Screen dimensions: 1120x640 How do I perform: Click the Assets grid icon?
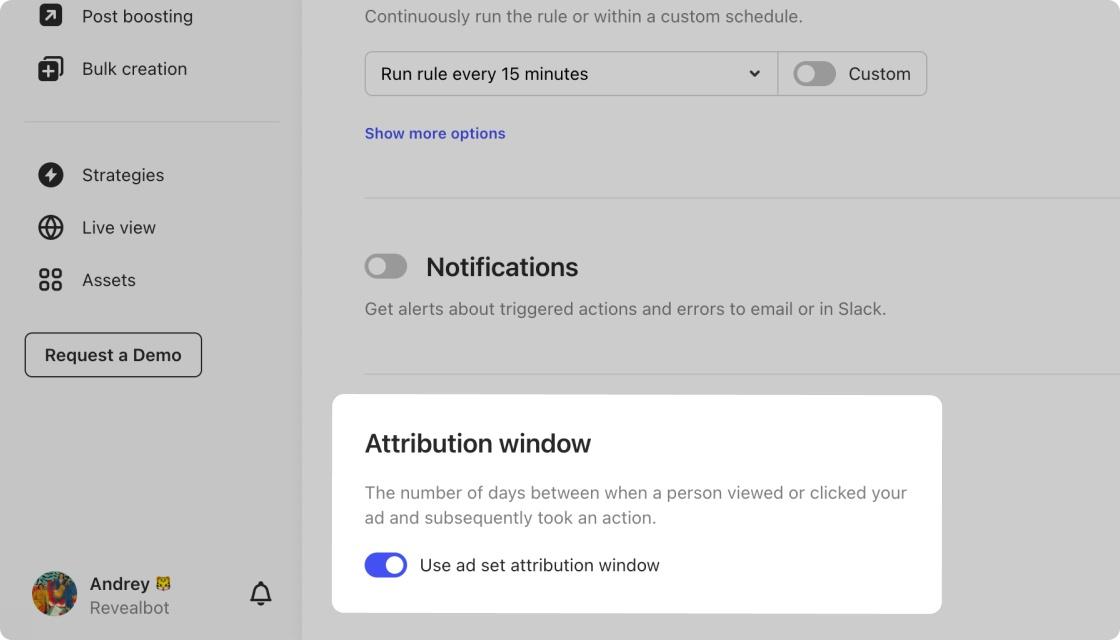[x=51, y=280]
